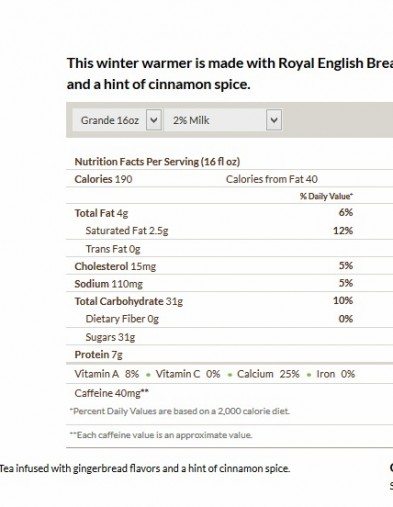Click the Calories 190 label
Image resolution: width=393 pixels, height=507 pixels.
(x=103, y=179)
